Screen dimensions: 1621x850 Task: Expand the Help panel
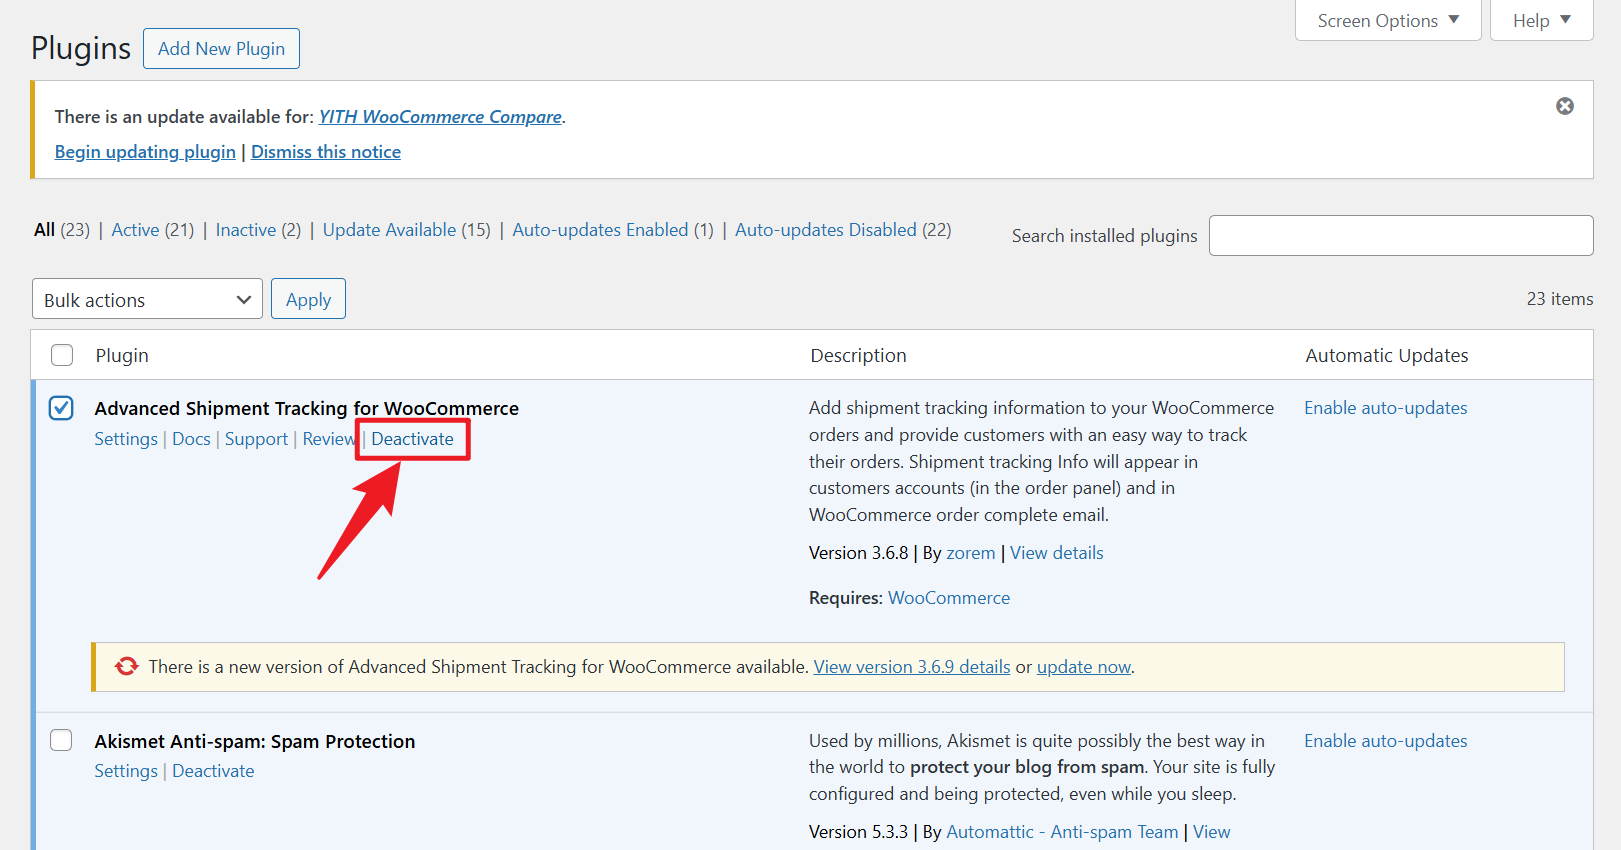1541,20
